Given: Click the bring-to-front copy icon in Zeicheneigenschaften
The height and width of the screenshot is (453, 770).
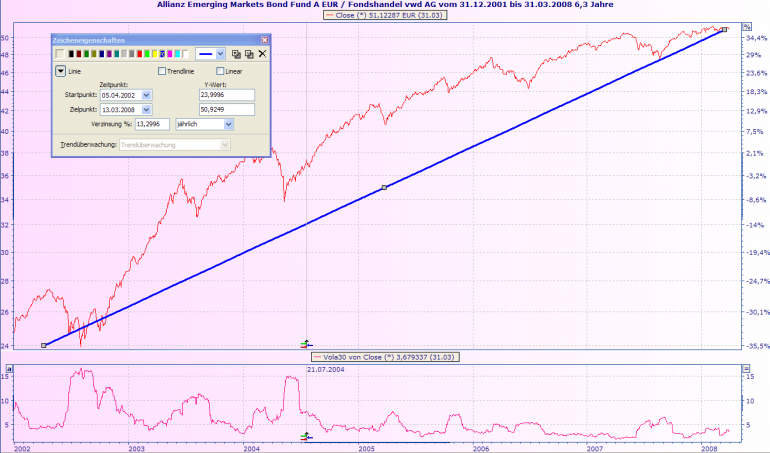Looking at the screenshot, I should point(236,54).
